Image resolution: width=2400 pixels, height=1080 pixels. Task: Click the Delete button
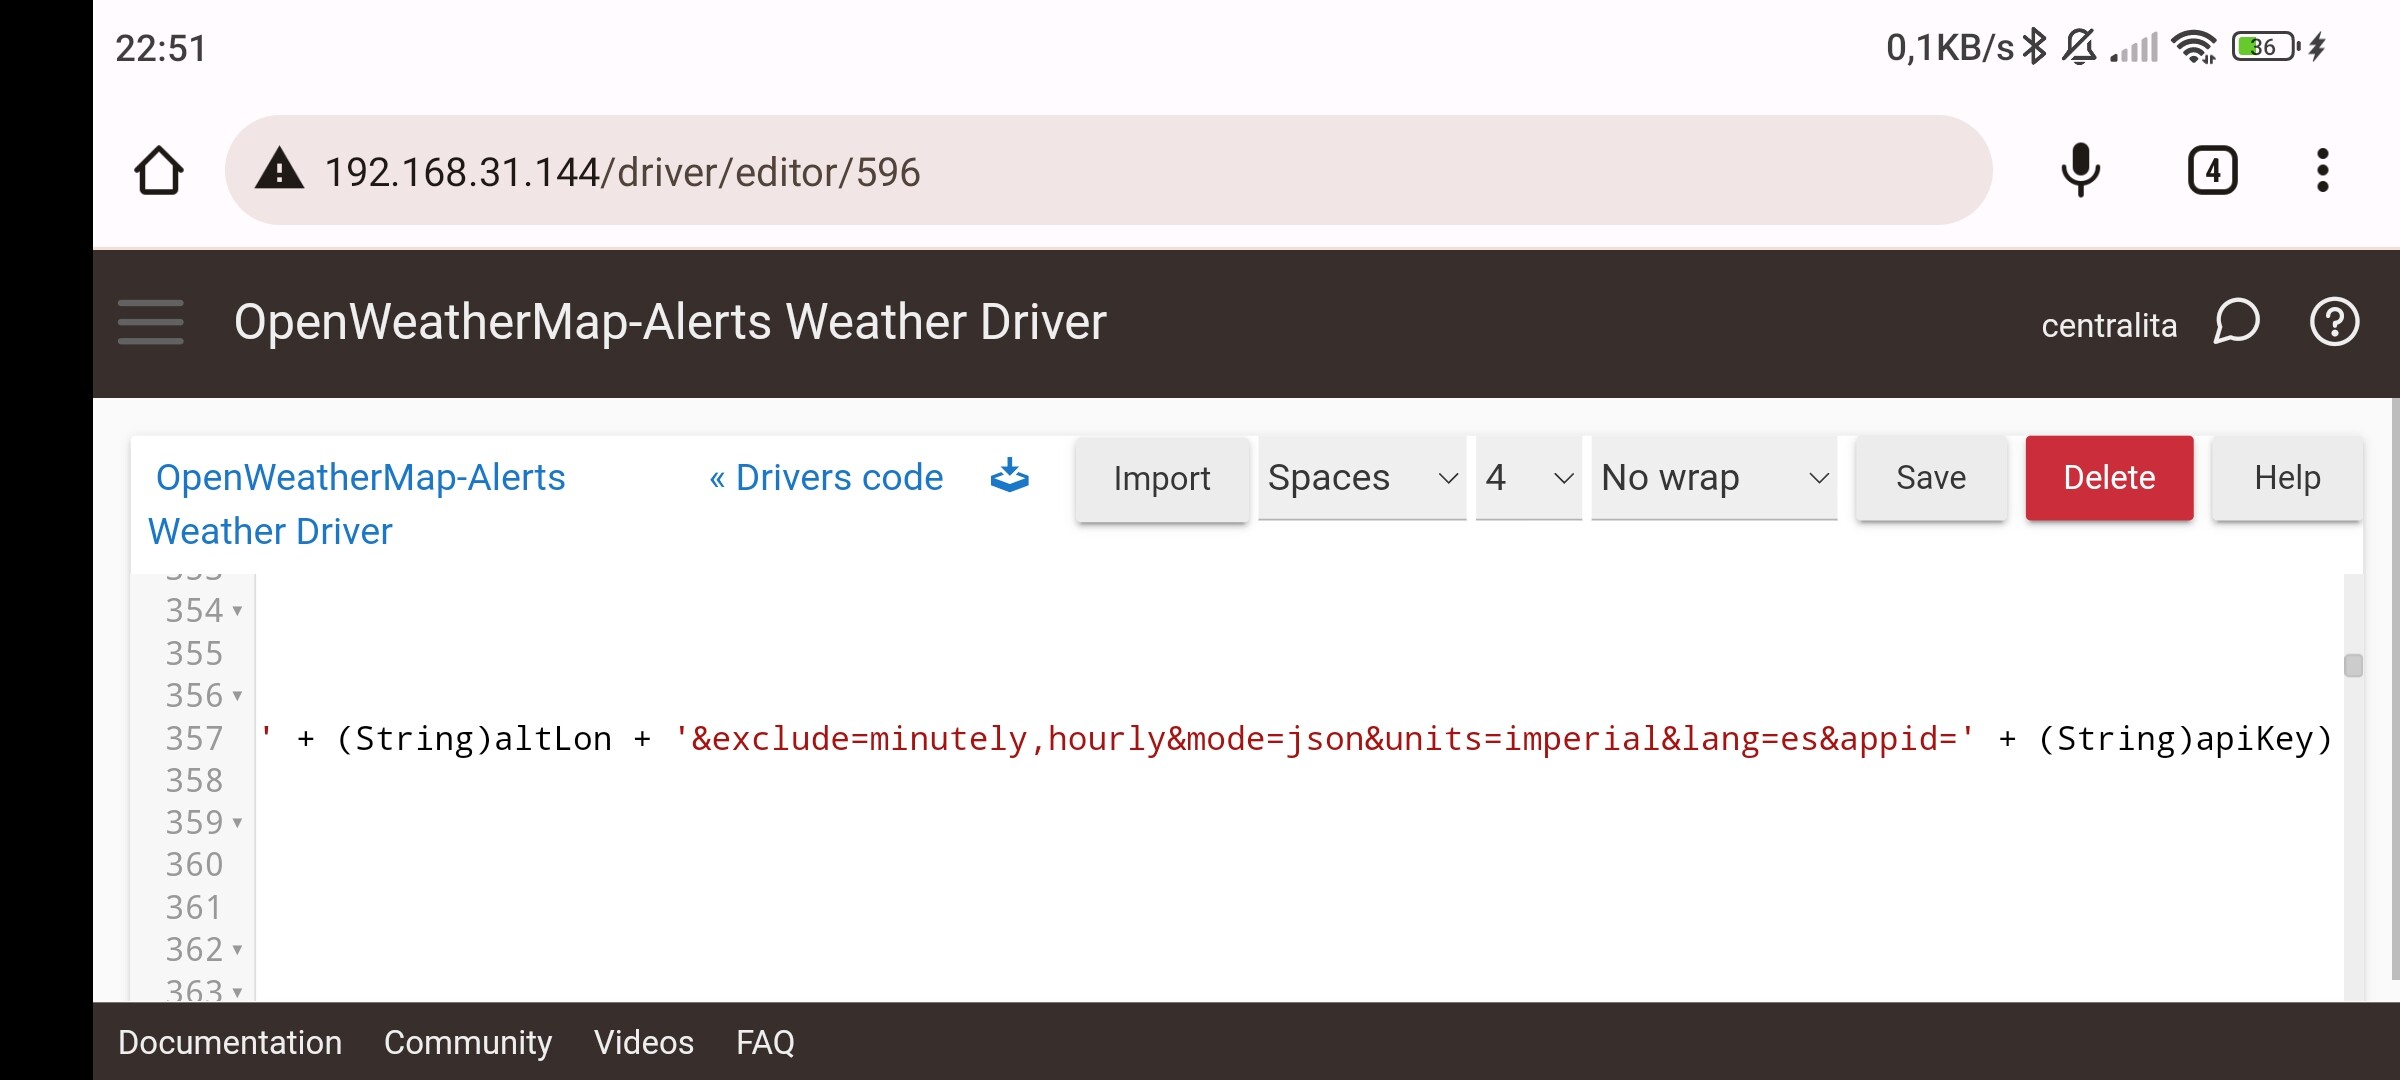tap(2109, 477)
